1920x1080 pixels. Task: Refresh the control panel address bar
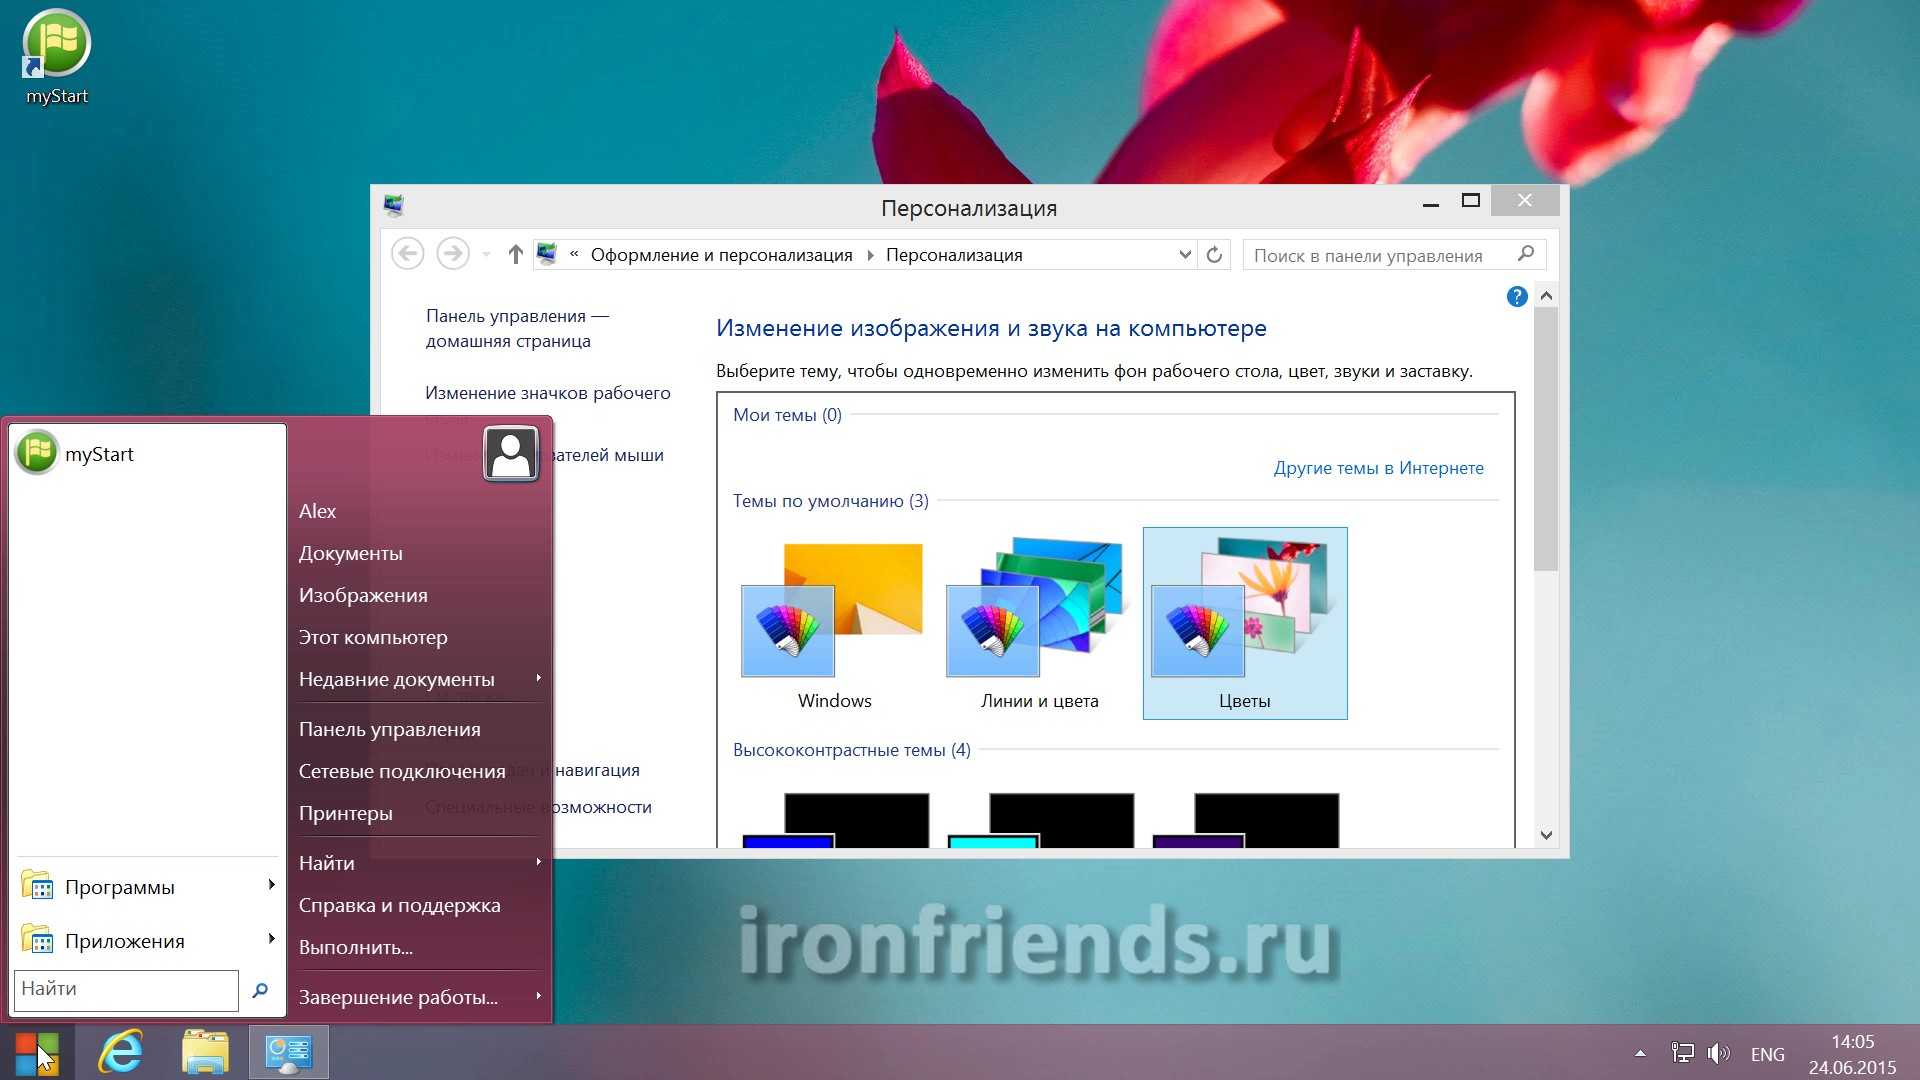point(1214,255)
